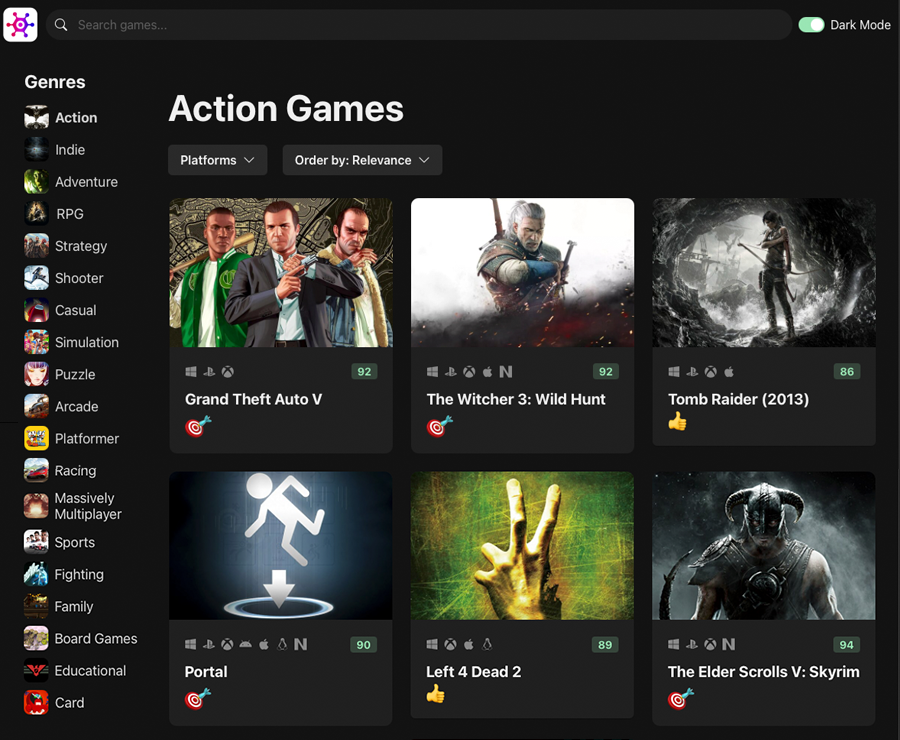900x740 pixels.
Task: Click the Shooter genre icon
Action: (x=36, y=278)
